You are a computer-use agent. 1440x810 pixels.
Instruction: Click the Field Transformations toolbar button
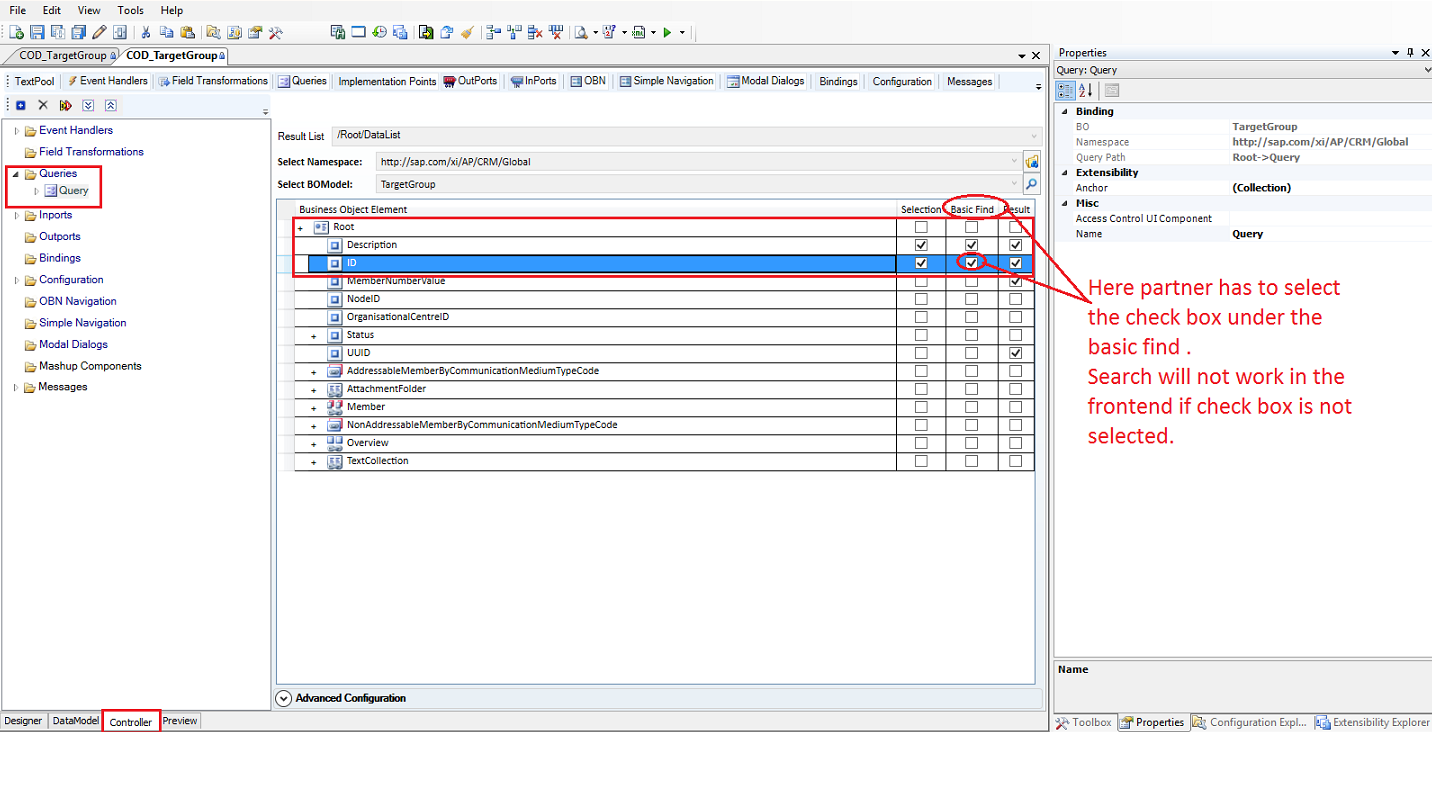tap(213, 81)
